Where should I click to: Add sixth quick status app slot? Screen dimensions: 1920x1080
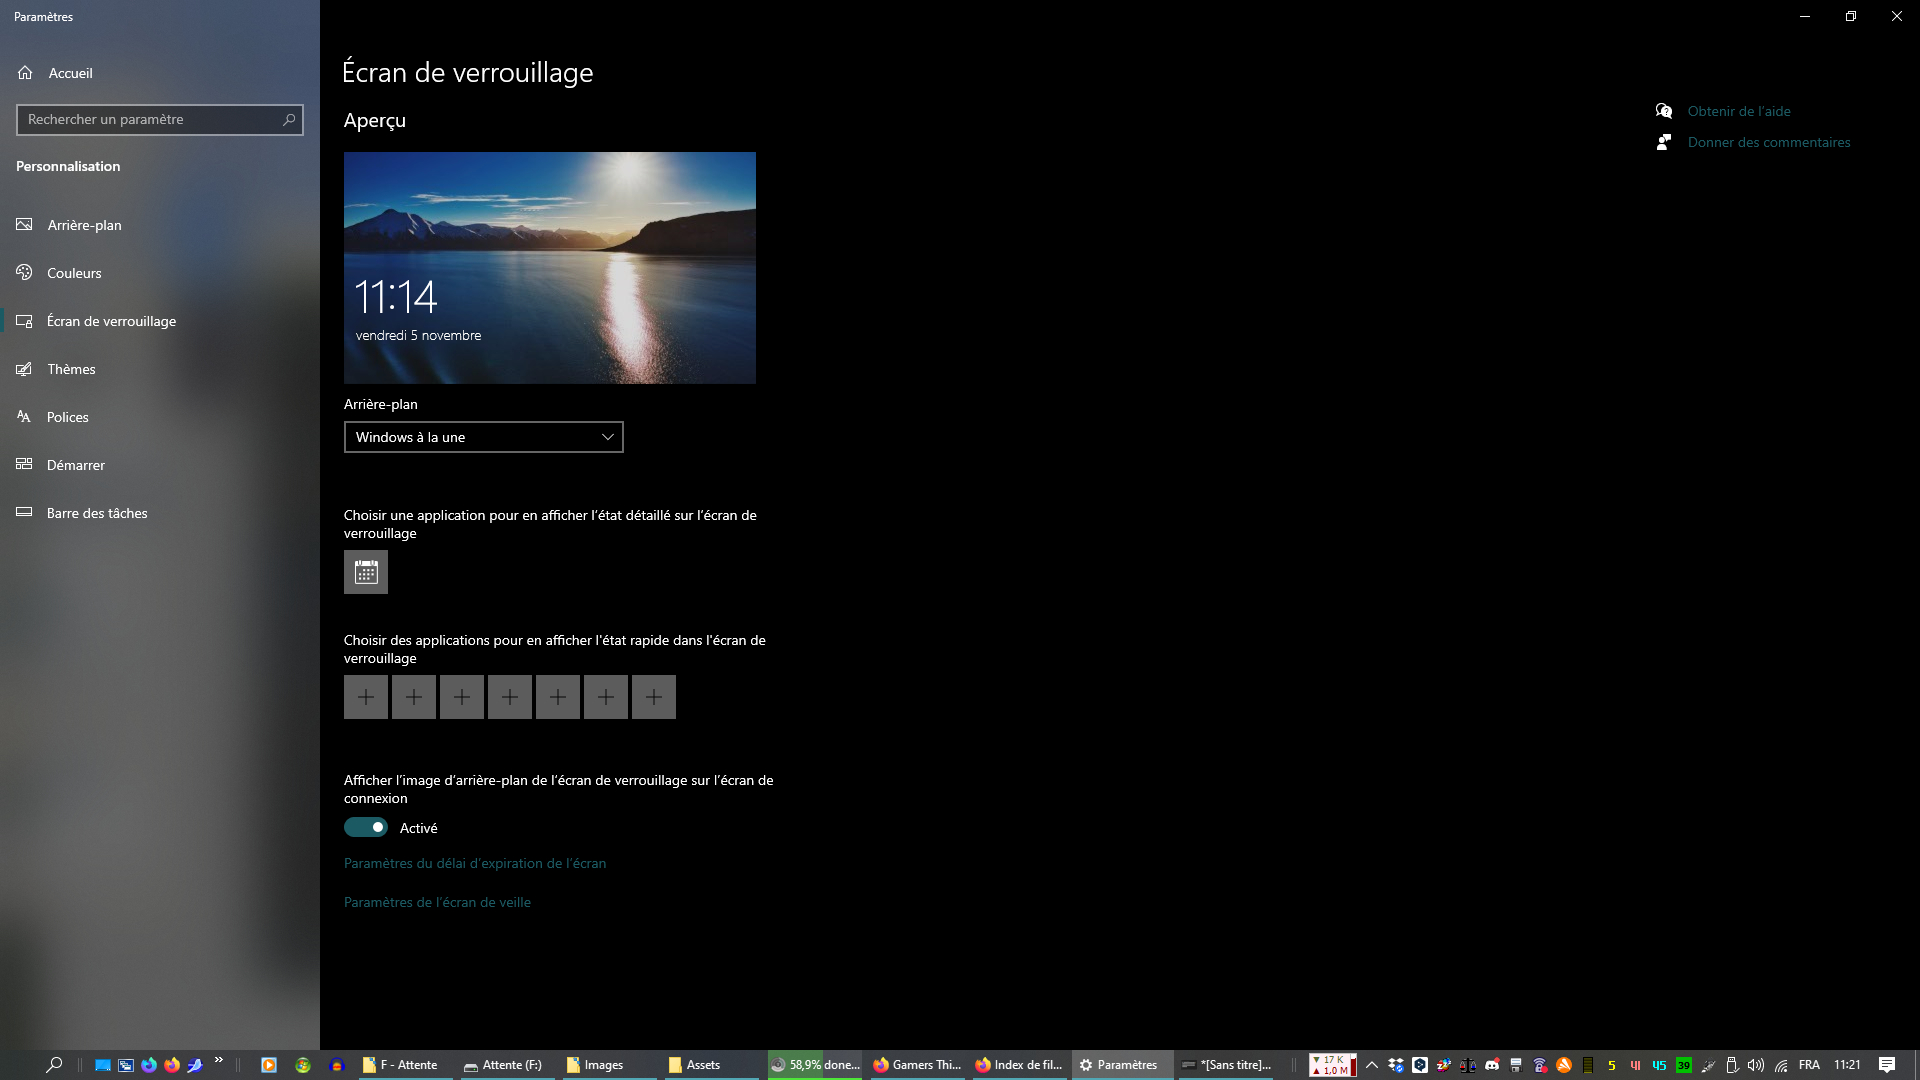tap(606, 697)
